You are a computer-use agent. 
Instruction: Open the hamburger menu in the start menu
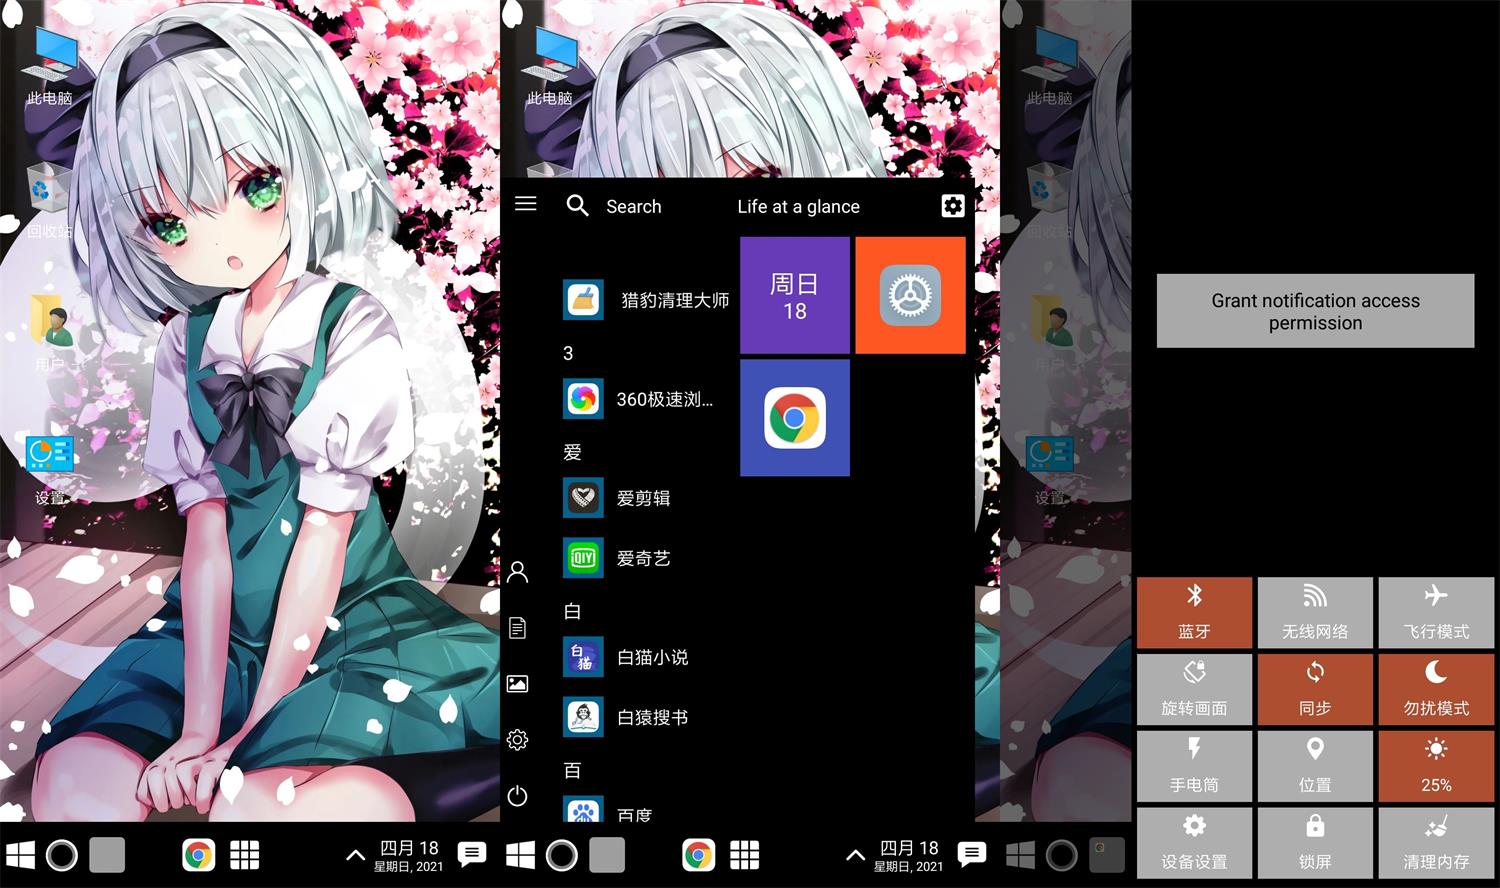click(x=525, y=204)
